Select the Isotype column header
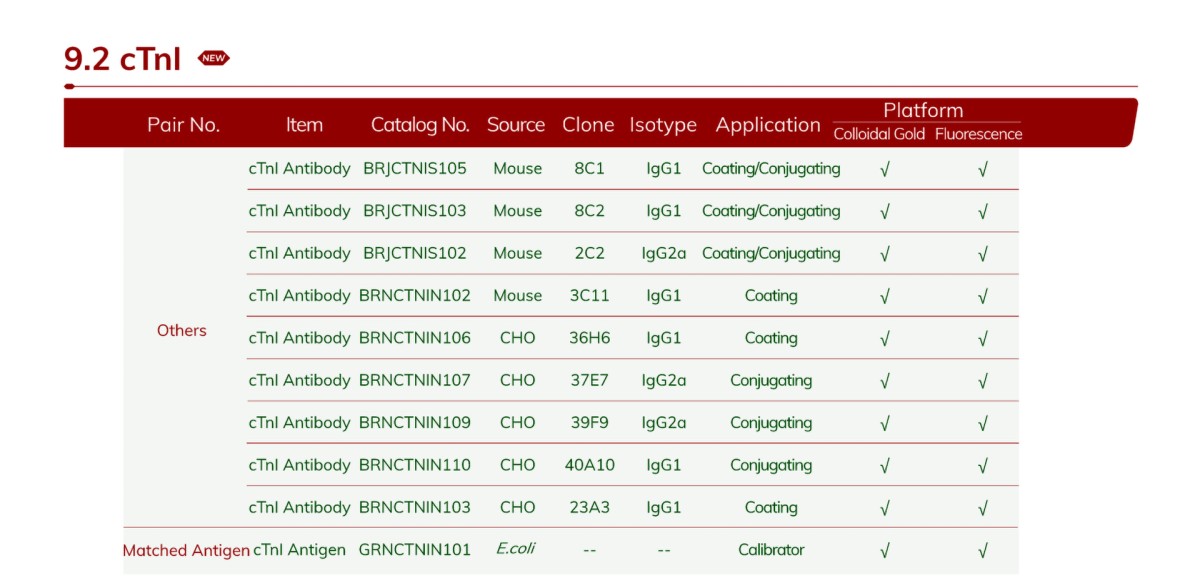Screen dimensions: 1200x583 (x=663, y=125)
